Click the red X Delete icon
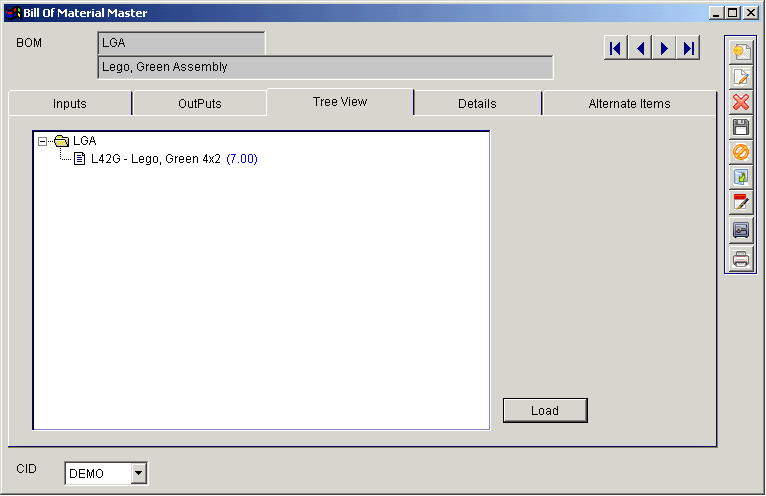The image size is (766, 496). tap(740, 102)
